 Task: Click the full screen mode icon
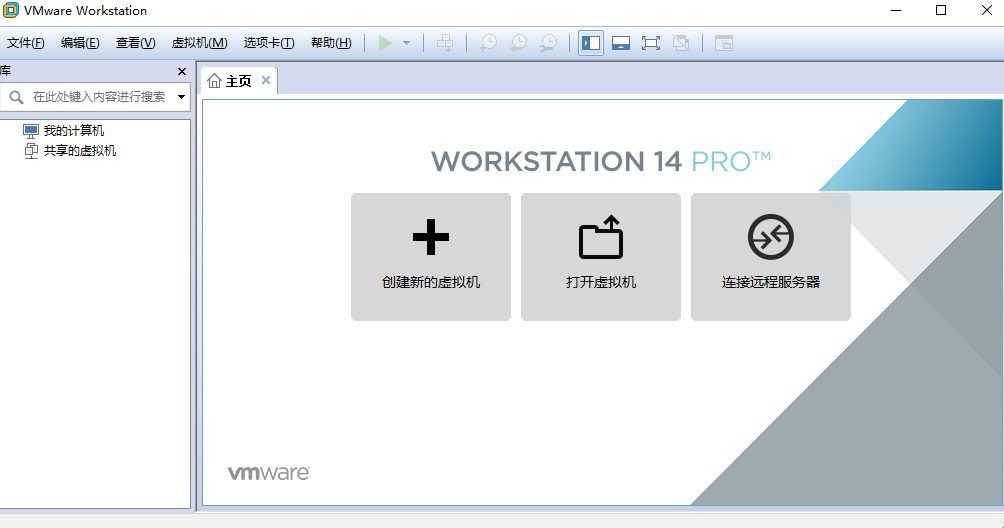click(x=651, y=44)
